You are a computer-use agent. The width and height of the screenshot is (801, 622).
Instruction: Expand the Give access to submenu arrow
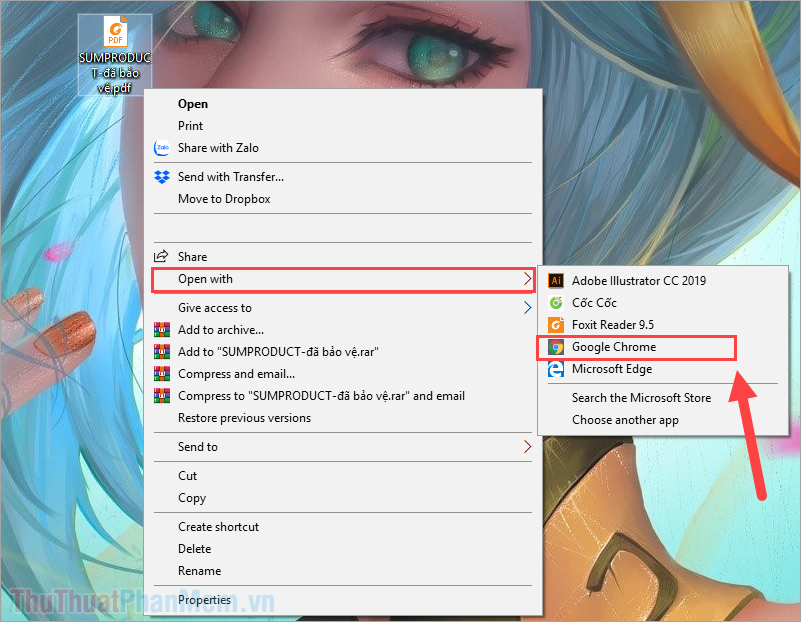point(527,307)
